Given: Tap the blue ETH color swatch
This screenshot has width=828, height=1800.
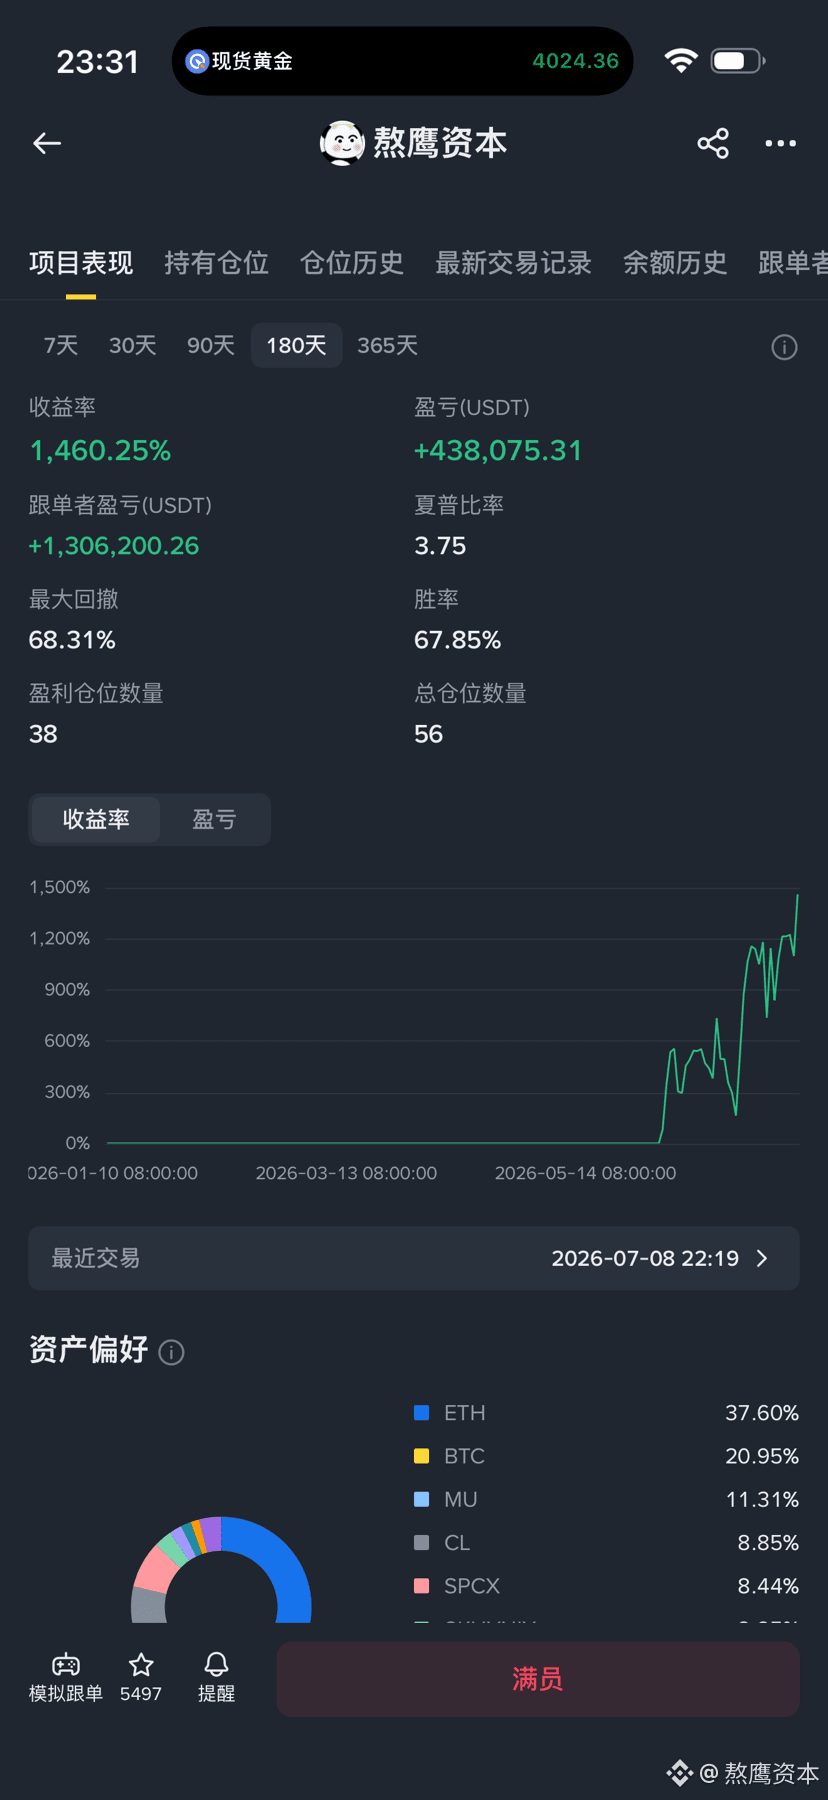Looking at the screenshot, I should point(422,1413).
